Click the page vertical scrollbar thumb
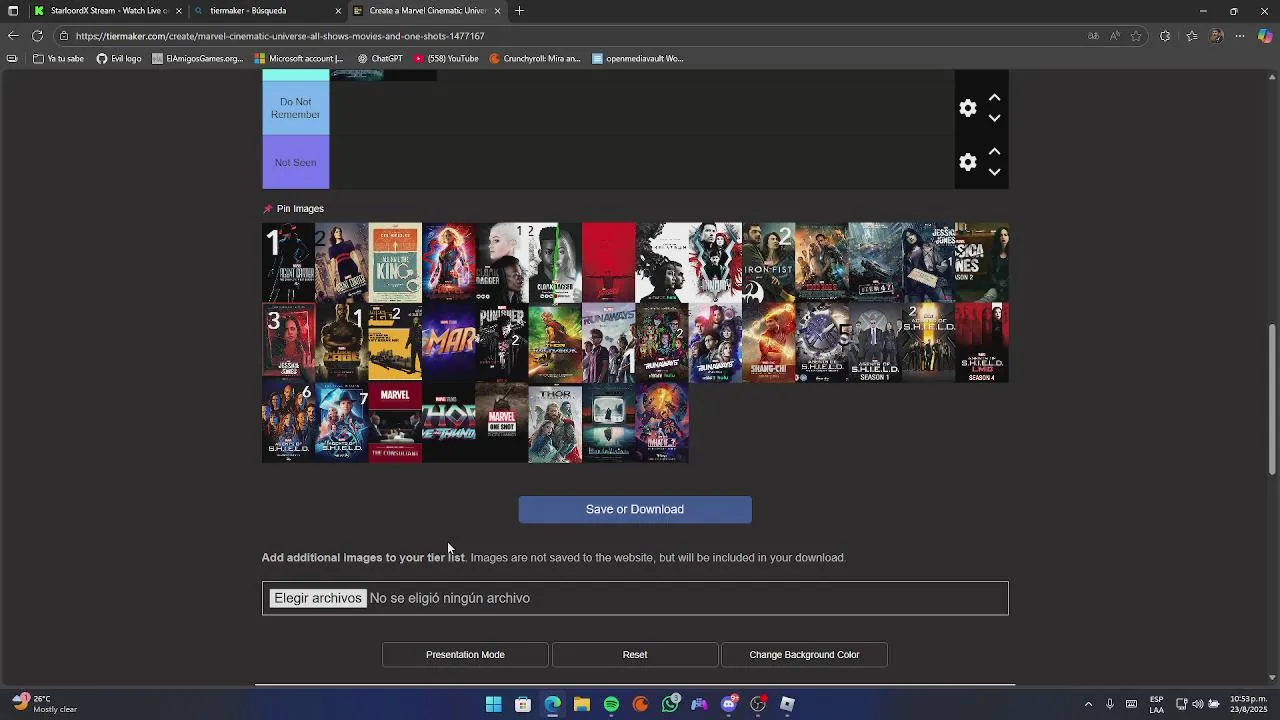 point(1272,399)
